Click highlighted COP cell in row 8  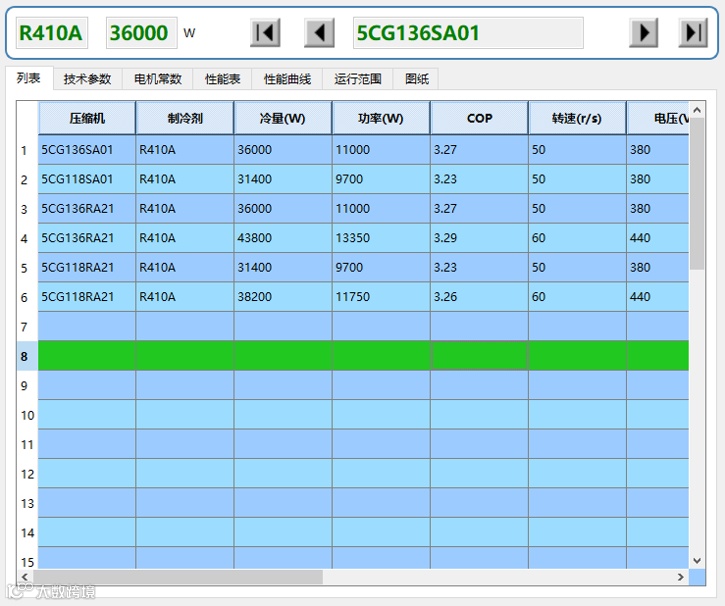click(479, 355)
